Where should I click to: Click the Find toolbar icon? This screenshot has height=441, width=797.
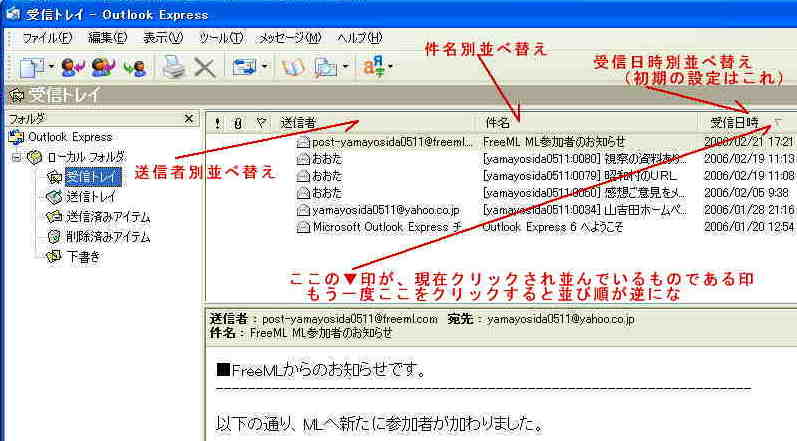point(325,67)
